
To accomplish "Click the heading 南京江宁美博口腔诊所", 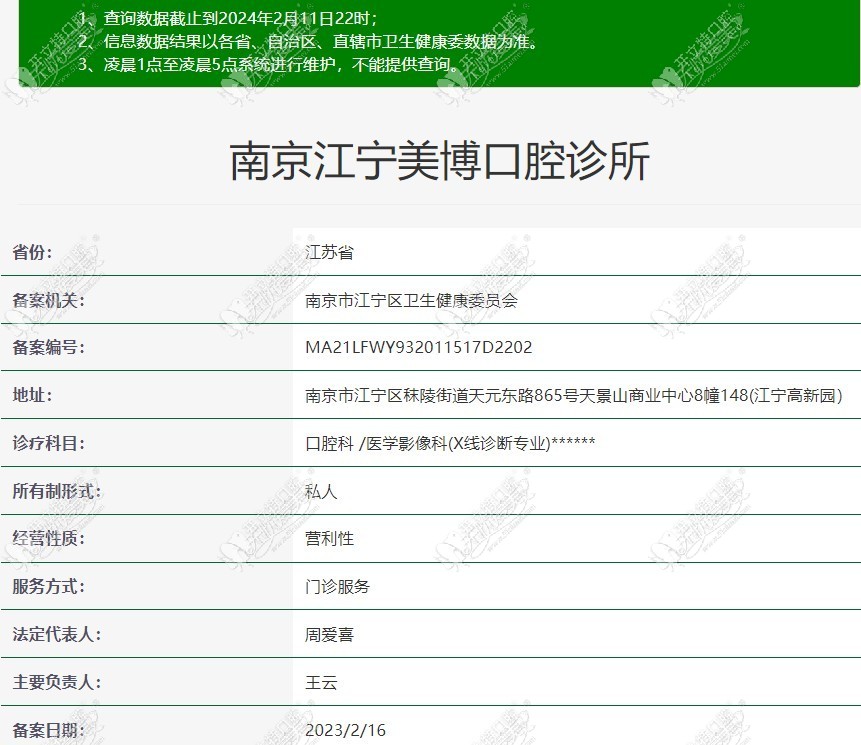I will click(439, 161).
